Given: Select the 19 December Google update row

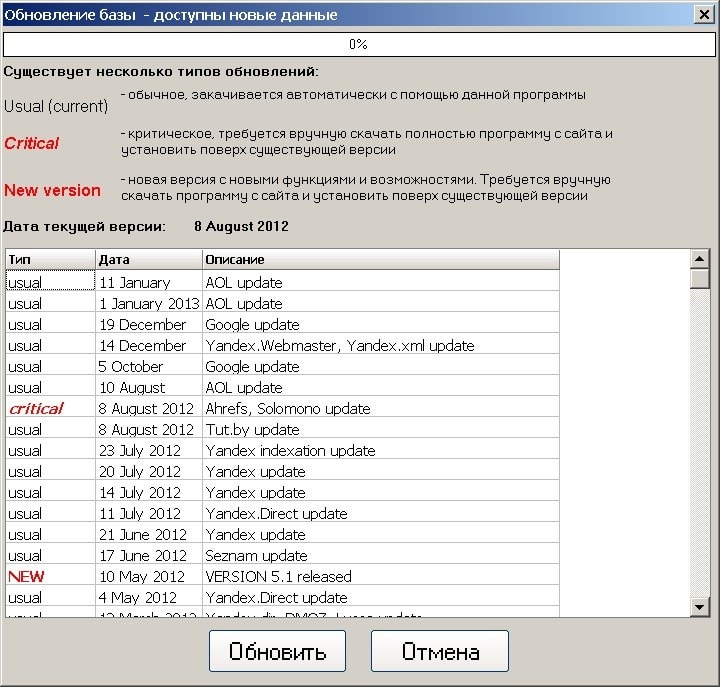Looking at the screenshot, I should click(252, 325).
